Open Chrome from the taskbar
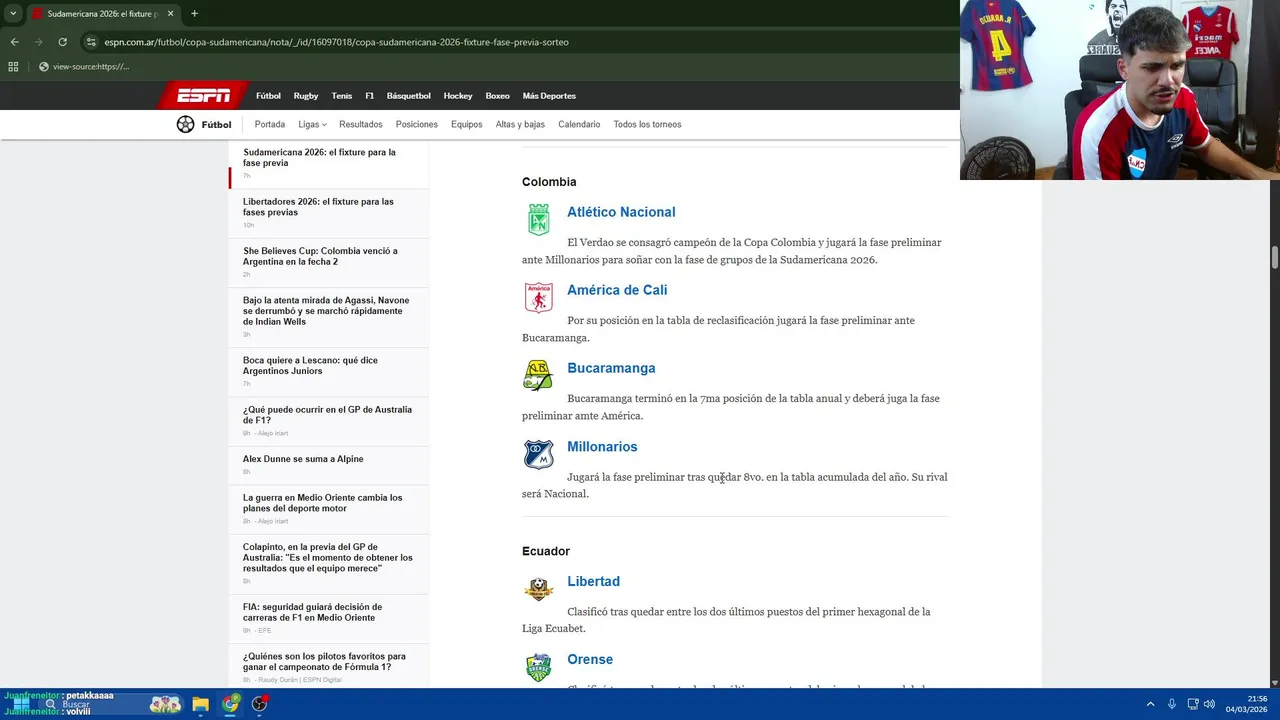Image resolution: width=1280 pixels, height=720 pixels. 231,704
